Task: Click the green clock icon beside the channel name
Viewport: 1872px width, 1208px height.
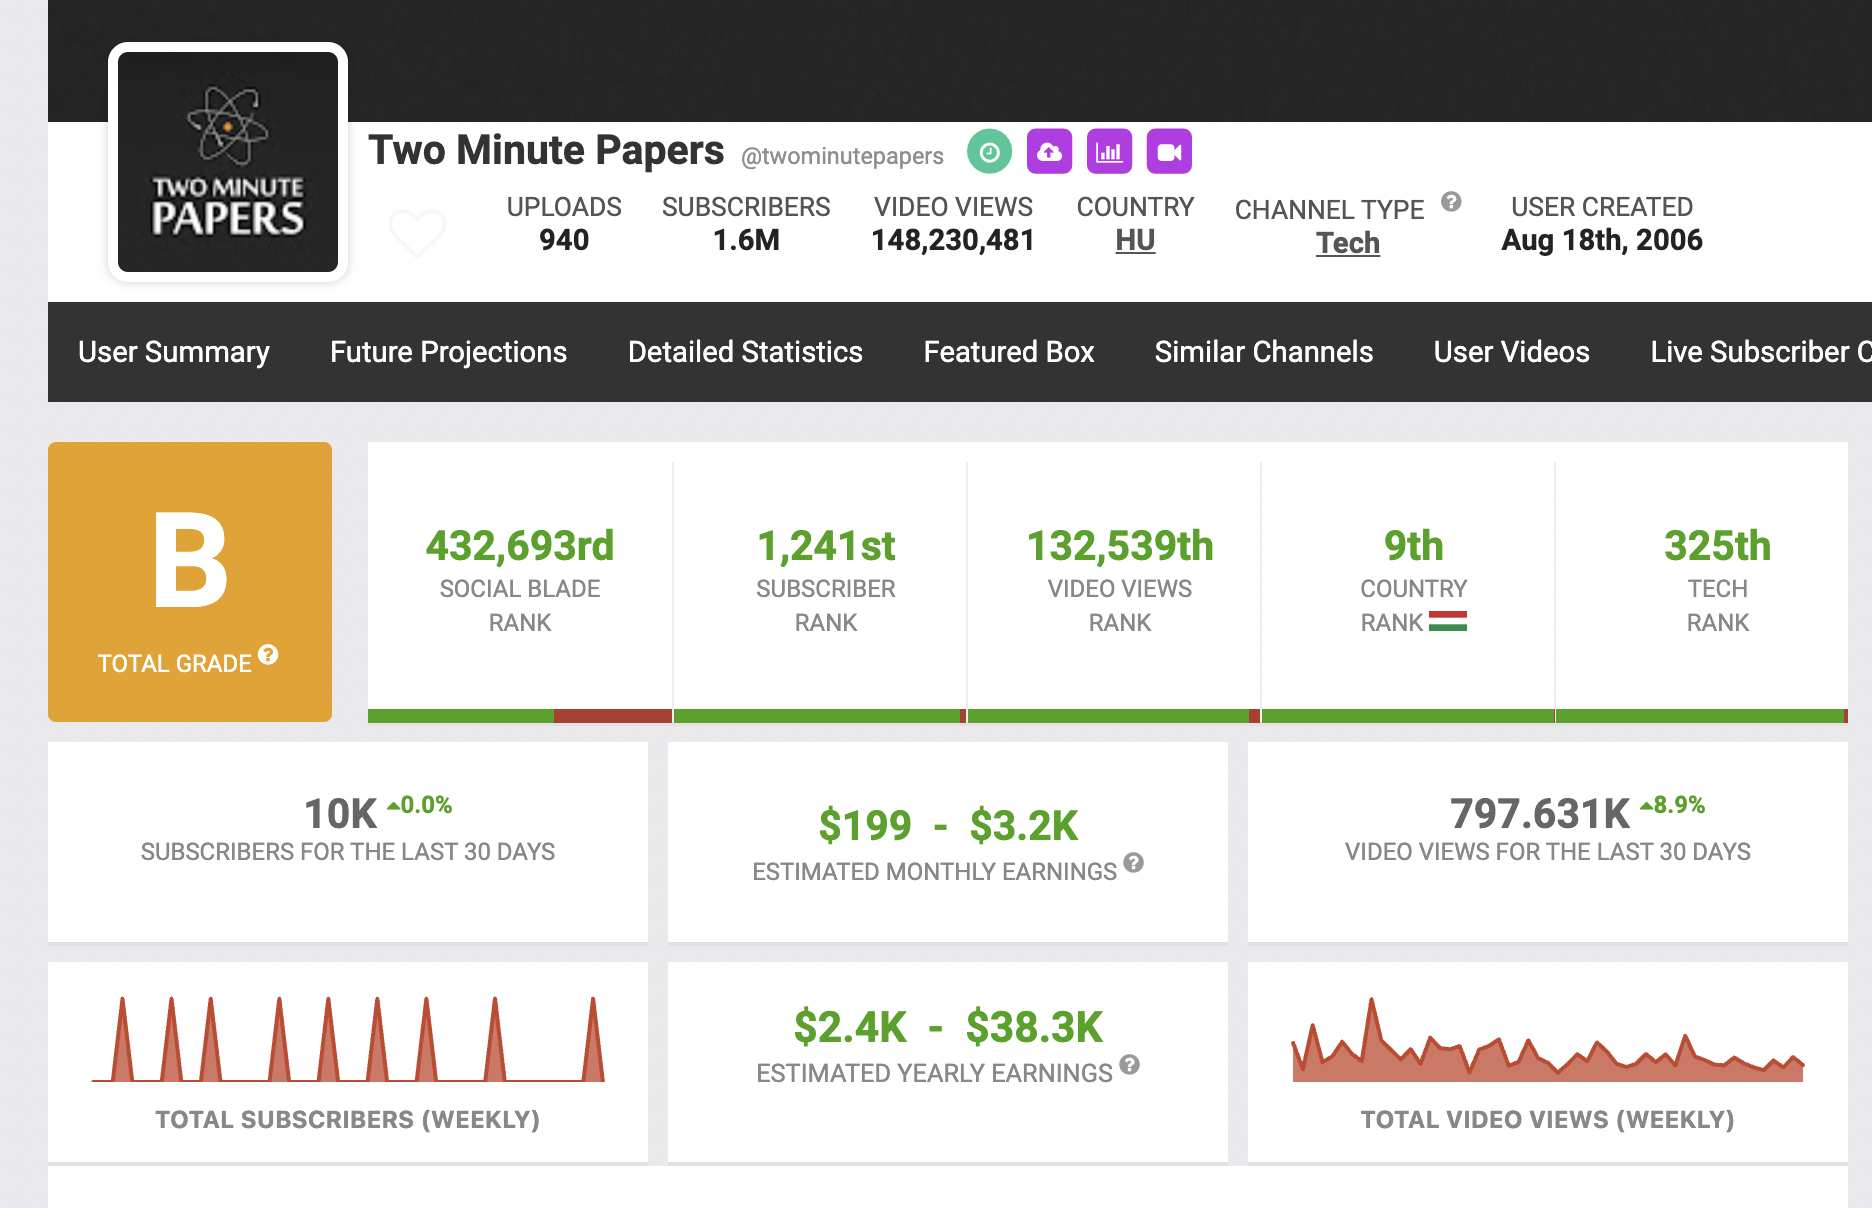Action: click(x=989, y=152)
